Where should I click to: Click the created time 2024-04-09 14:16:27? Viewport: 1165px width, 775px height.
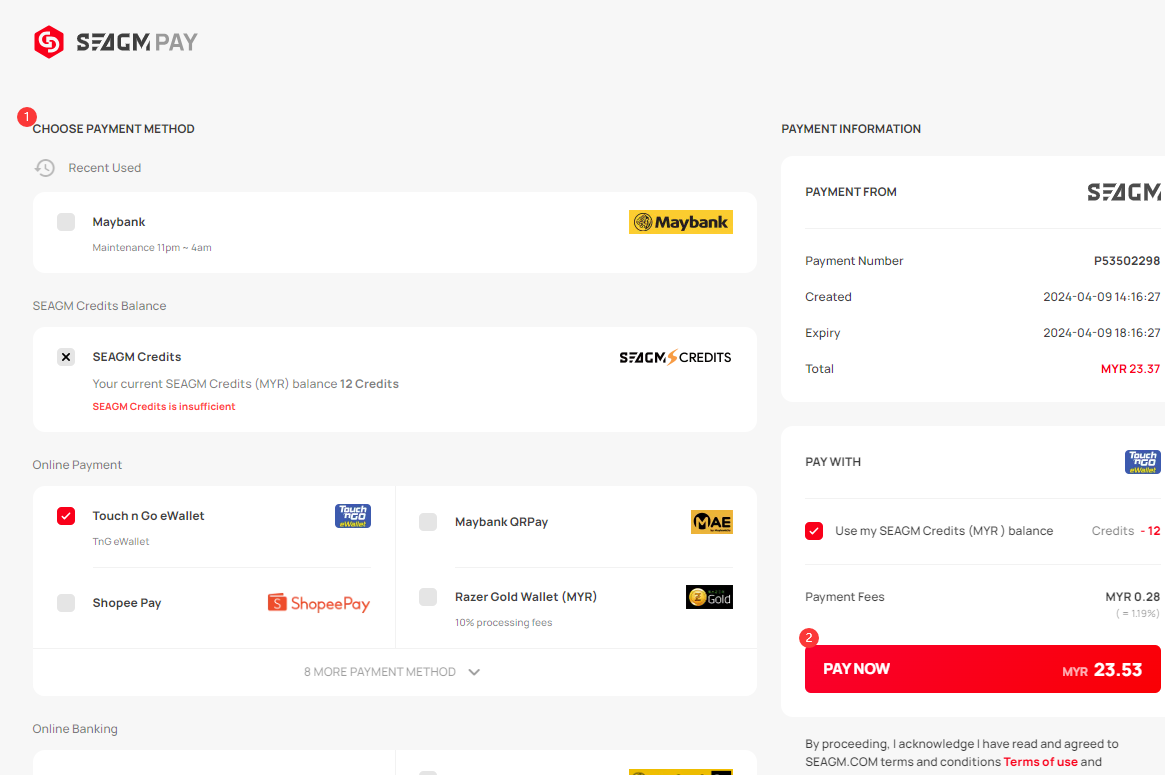1102,296
